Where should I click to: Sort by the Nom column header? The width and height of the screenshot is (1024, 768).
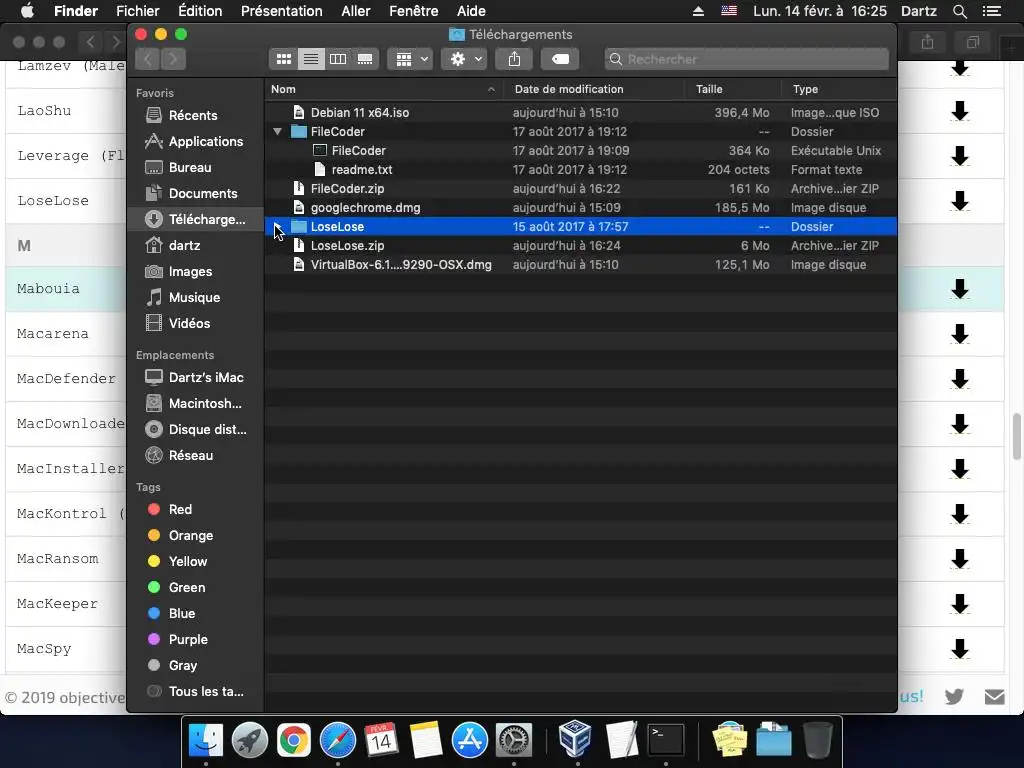383,89
